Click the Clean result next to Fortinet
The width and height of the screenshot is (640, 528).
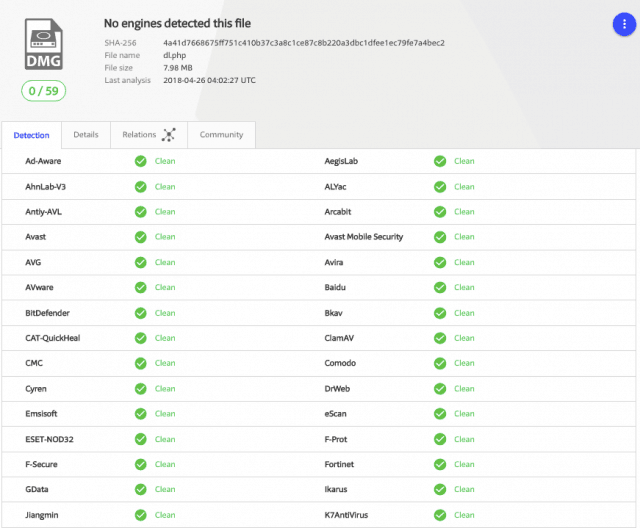pyautogui.click(x=464, y=464)
